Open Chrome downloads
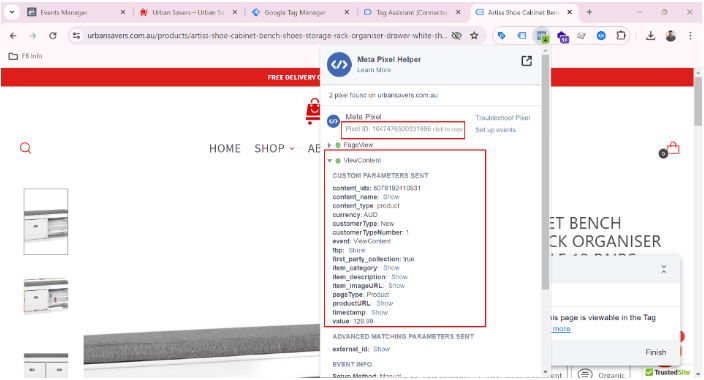This screenshot has height=380, width=704. coord(650,36)
